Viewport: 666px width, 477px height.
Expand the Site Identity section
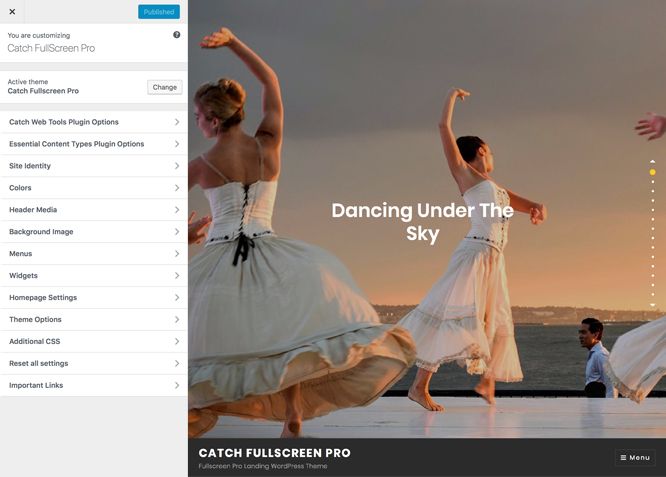[x=93, y=166]
